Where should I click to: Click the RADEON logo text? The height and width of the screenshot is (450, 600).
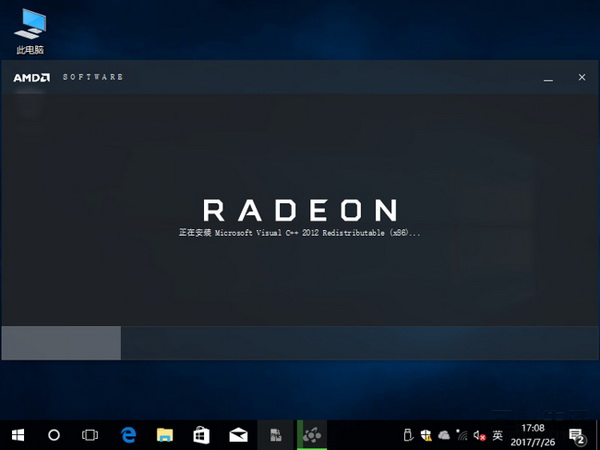(x=300, y=210)
